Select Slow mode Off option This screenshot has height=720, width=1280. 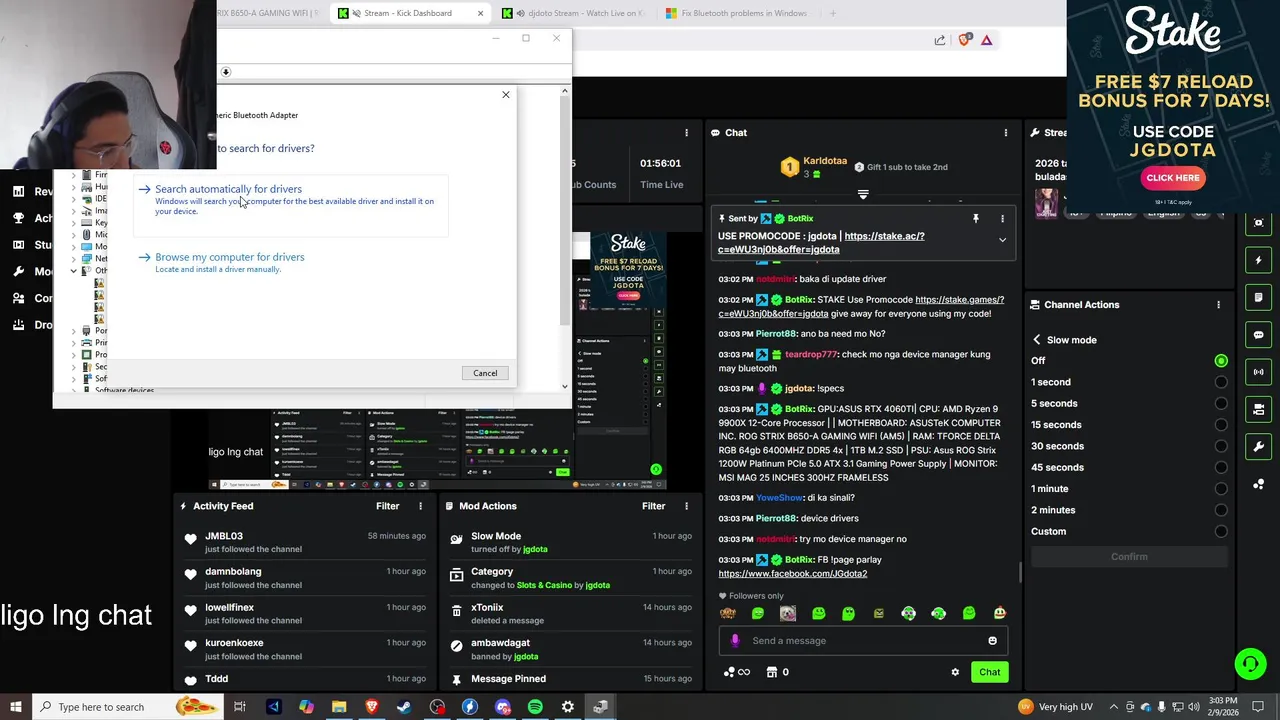(1221, 361)
